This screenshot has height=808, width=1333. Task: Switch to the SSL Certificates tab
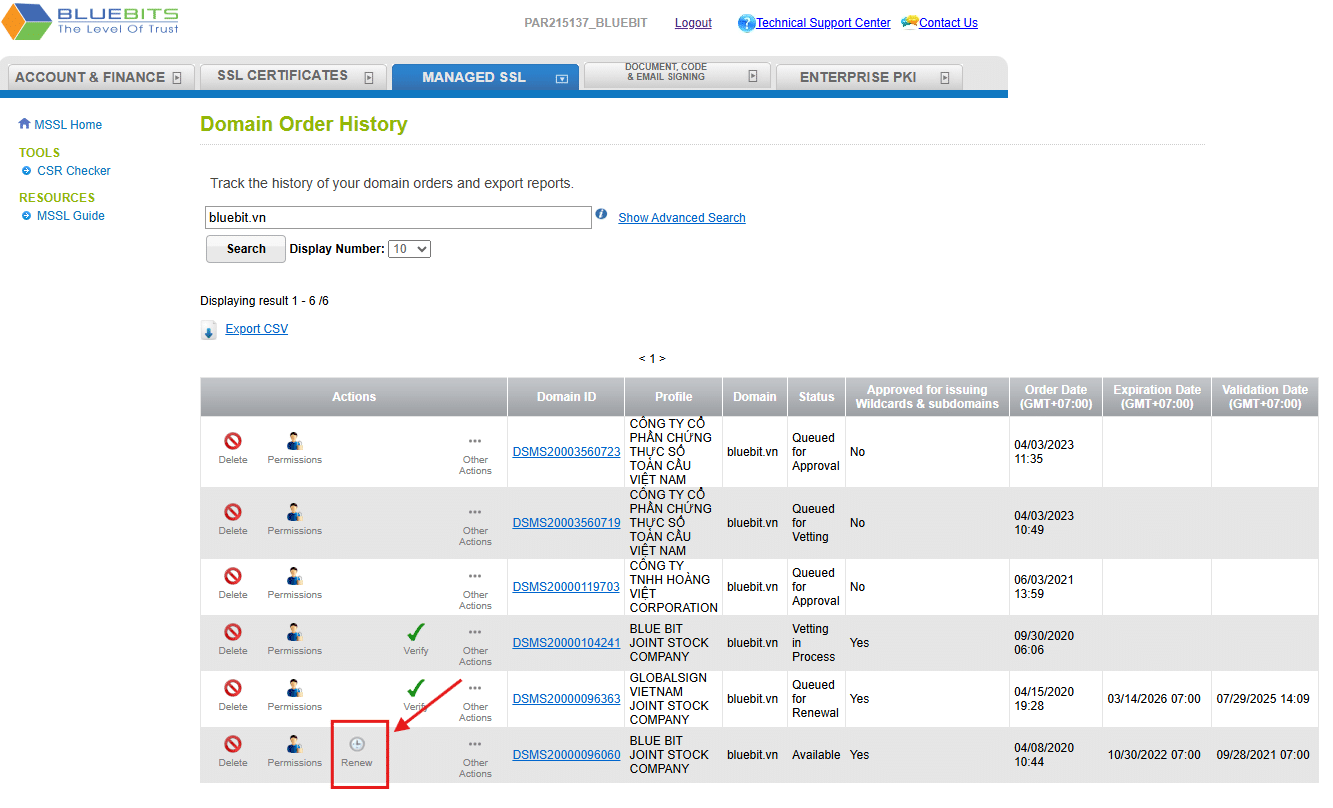[x=282, y=76]
